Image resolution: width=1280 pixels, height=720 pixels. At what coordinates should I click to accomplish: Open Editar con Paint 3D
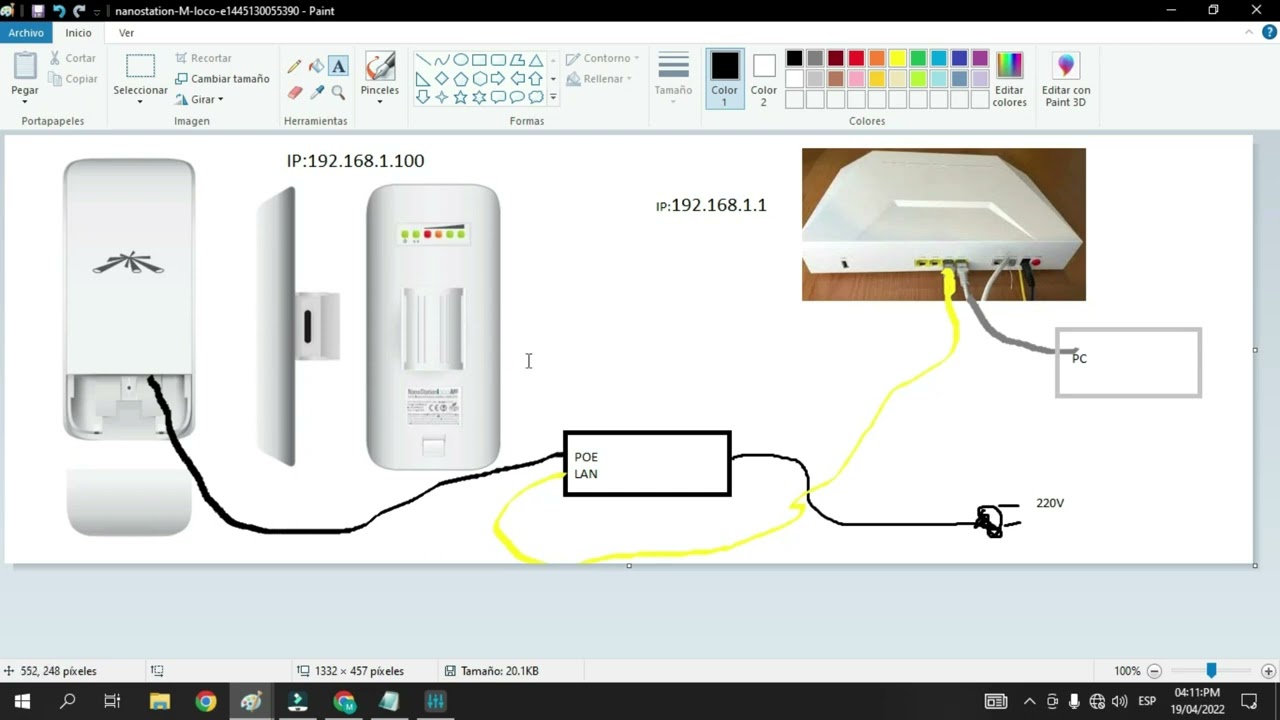1066,80
